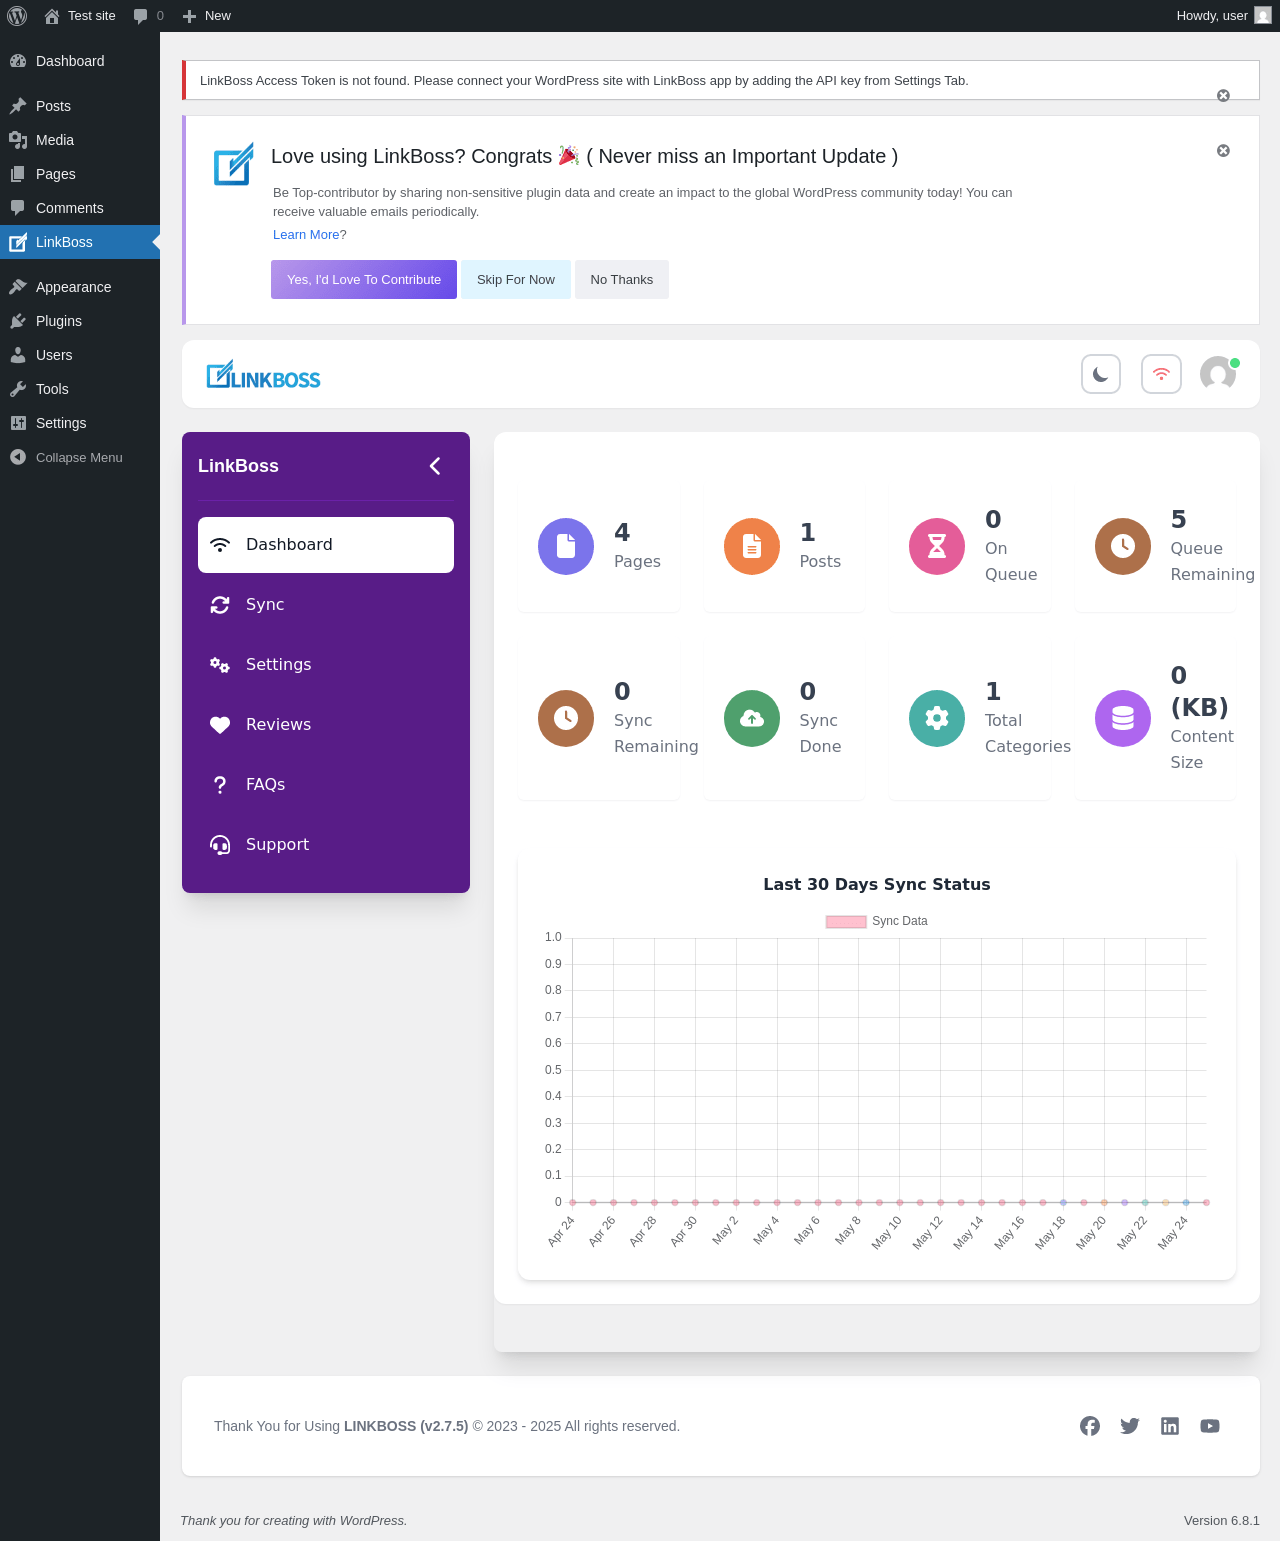
Task: Open LinkBoss LinkedIn icon
Action: pyautogui.click(x=1170, y=1426)
